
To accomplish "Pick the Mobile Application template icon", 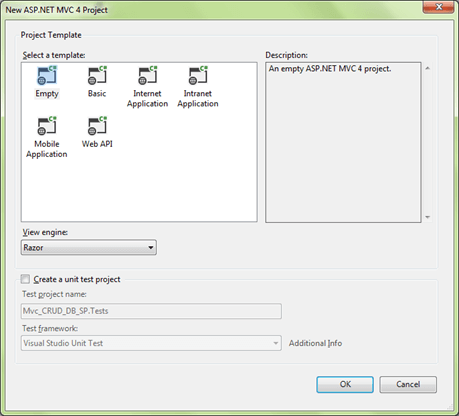I will coord(47,125).
